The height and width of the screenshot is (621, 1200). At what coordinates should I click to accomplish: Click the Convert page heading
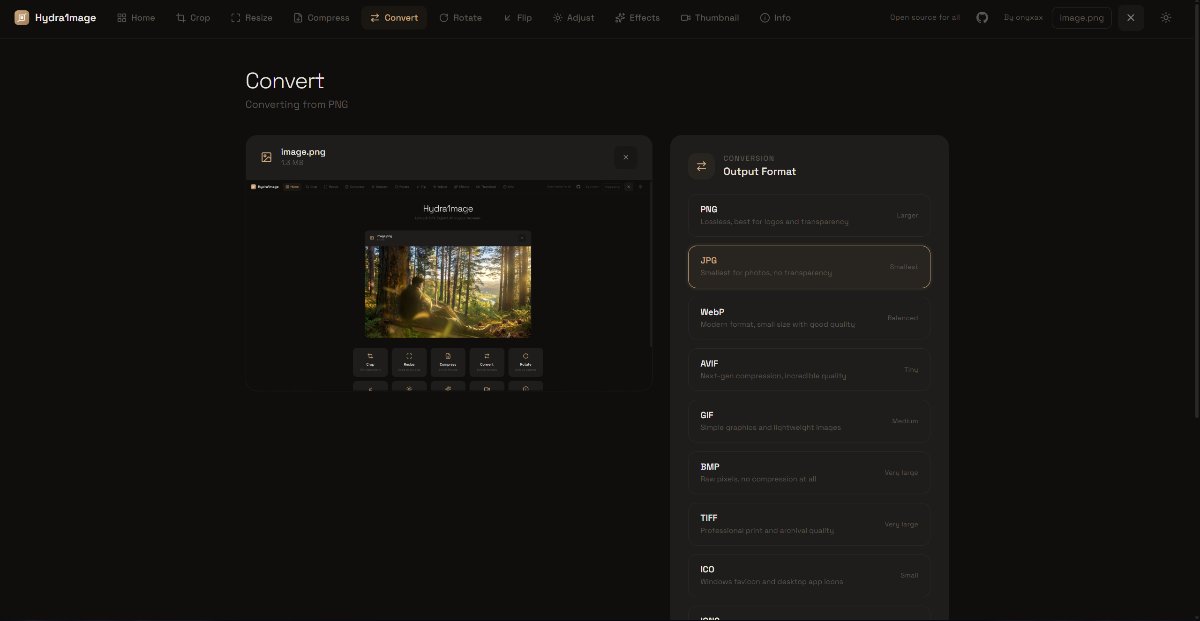click(x=285, y=81)
